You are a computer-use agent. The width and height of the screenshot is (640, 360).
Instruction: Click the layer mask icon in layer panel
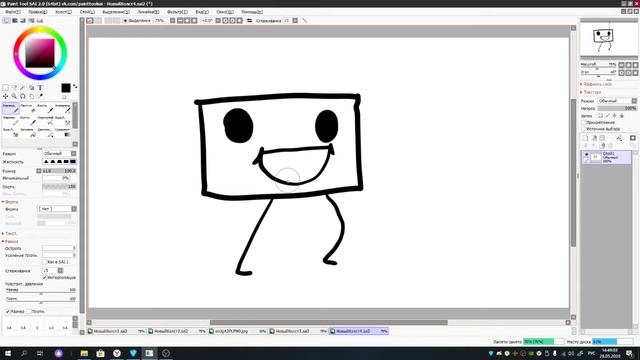(x=633, y=138)
